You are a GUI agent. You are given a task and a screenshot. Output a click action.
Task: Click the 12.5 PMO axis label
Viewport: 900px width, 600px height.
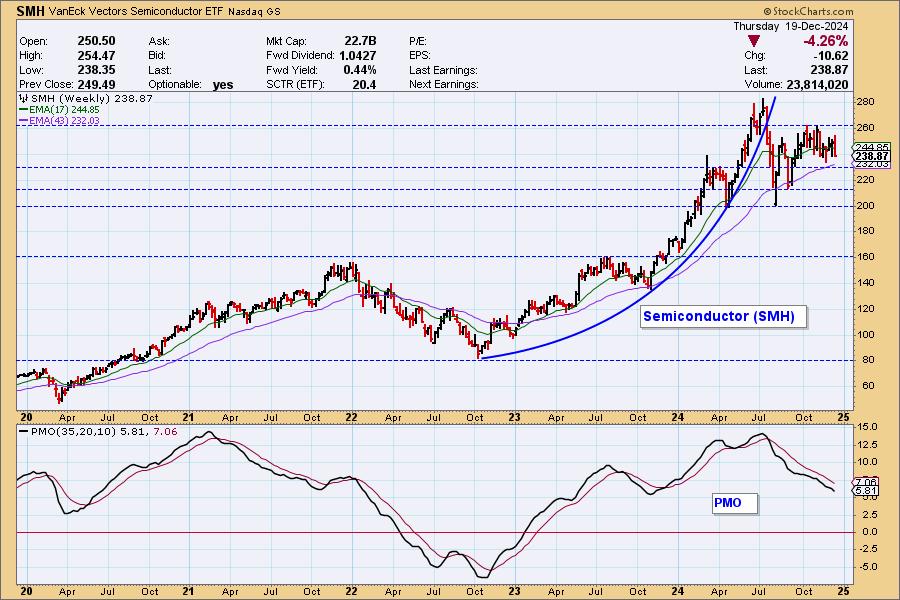tap(866, 445)
